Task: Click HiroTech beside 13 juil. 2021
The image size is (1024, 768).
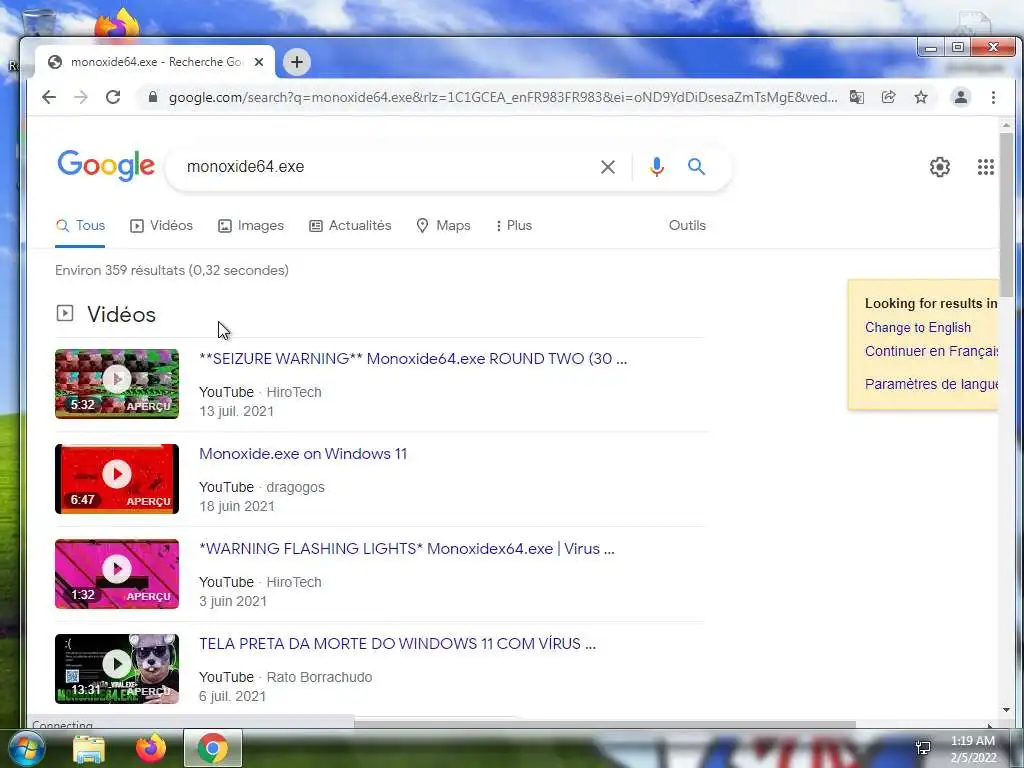Action: click(294, 392)
